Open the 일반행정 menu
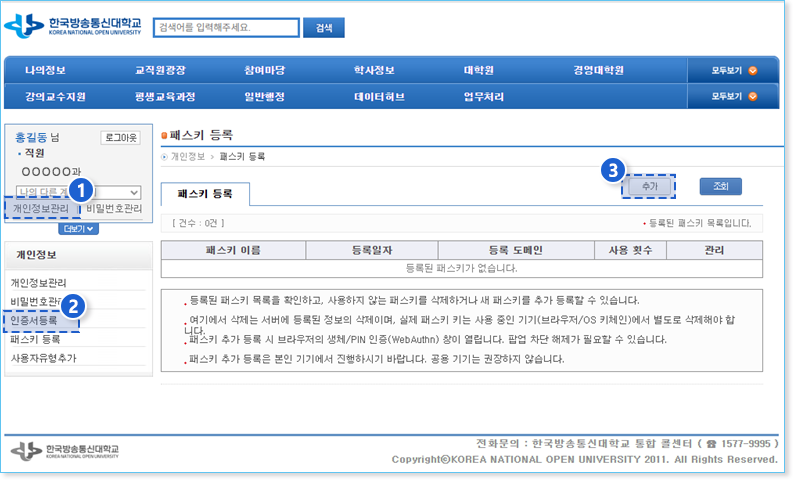The width and height of the screenshot is (793, 480). click(x=265, y=97)
